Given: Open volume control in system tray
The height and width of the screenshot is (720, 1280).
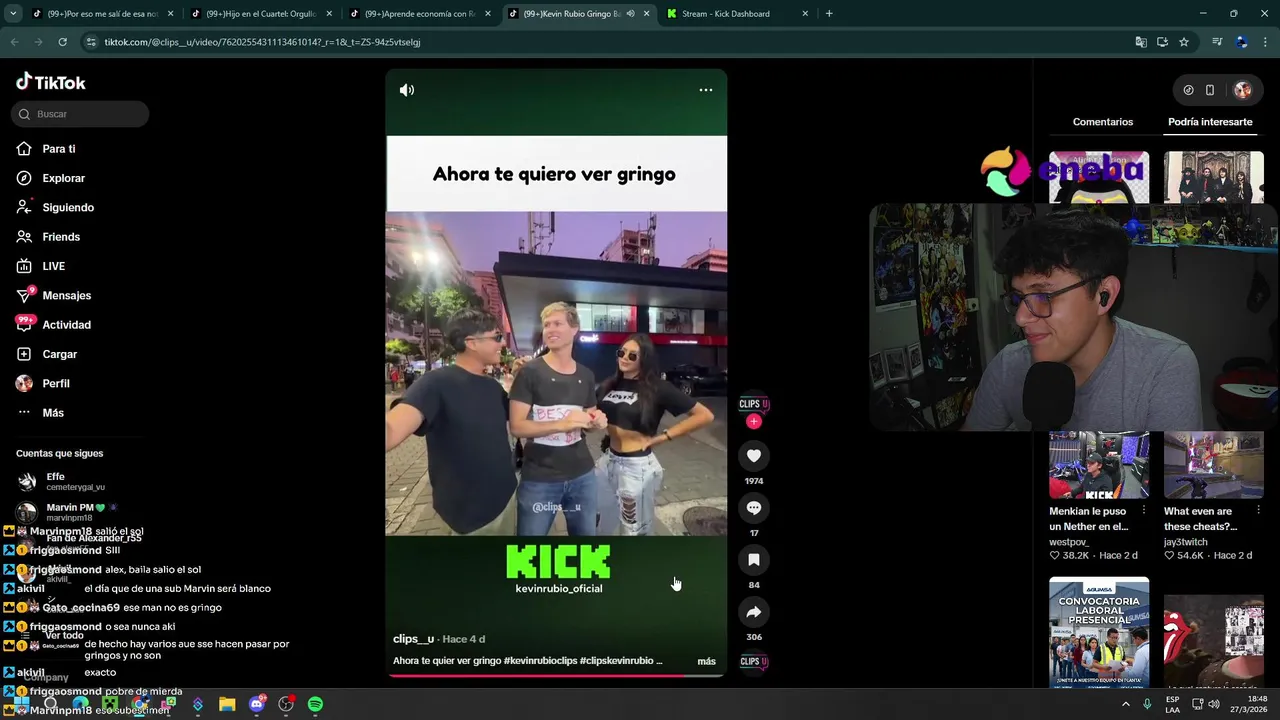Looking at the screenshot, I should pyautogui.click(x=1213, y=704).
